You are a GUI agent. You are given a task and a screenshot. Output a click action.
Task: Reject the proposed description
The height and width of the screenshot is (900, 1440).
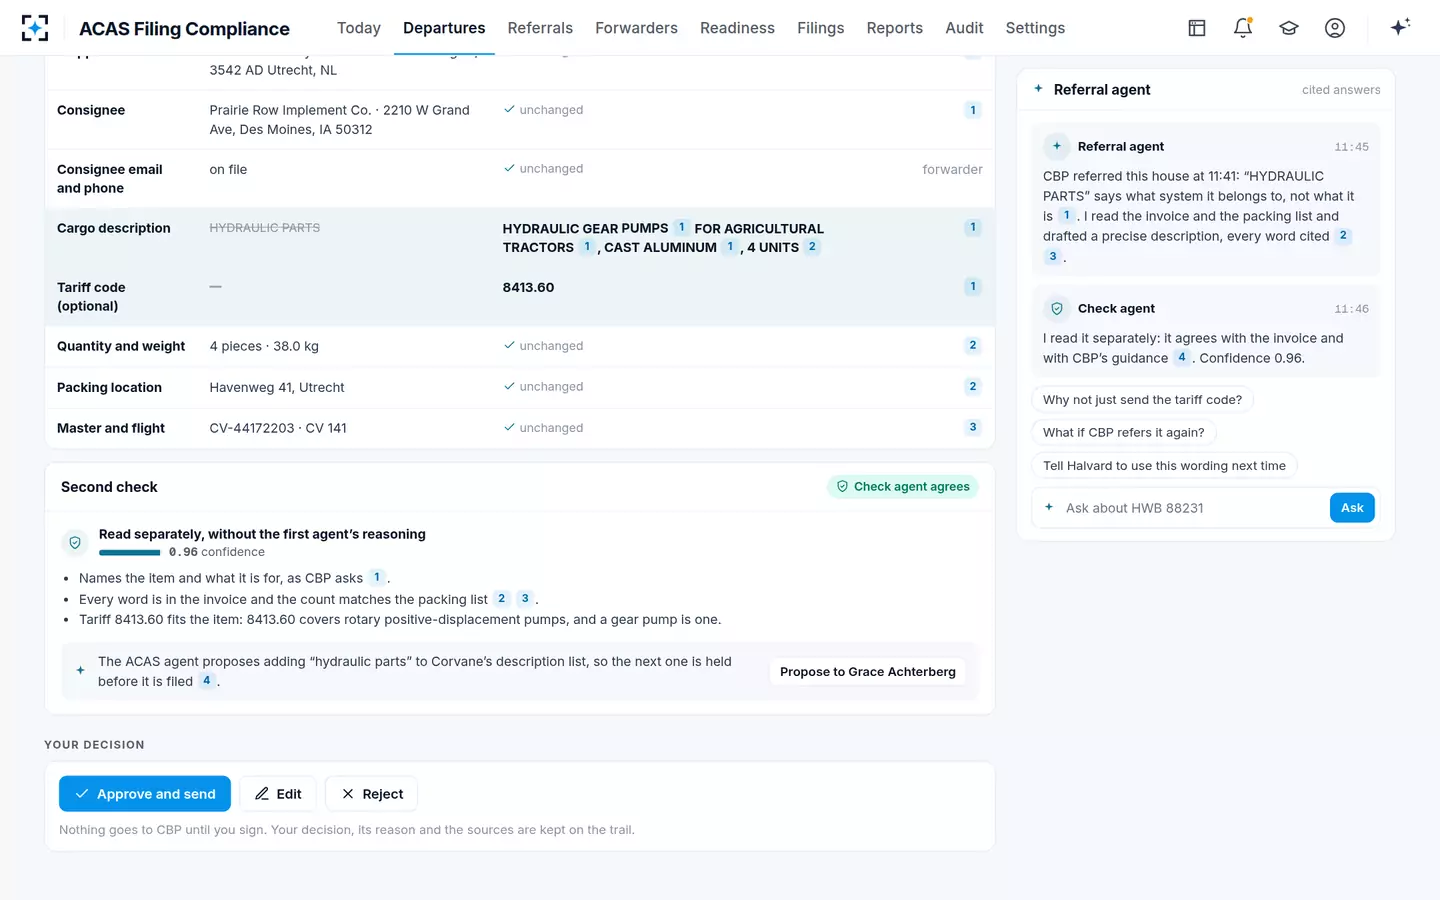[372, 794]
